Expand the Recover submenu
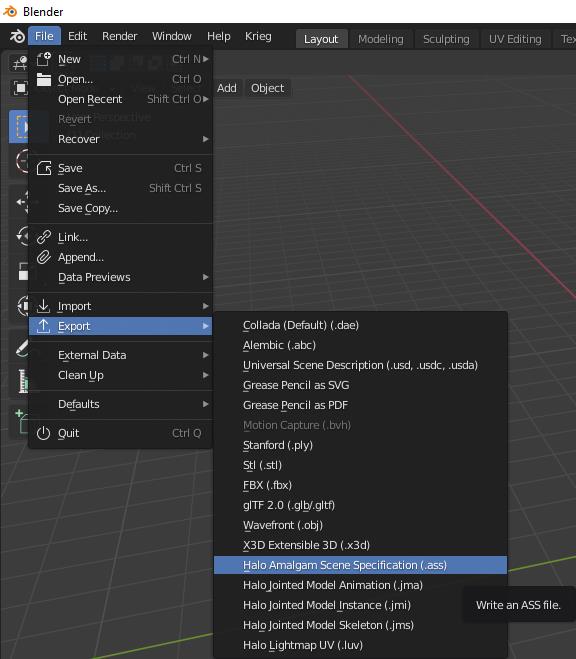Viewport: 576px width, 659px height. (x=121, y=139)
